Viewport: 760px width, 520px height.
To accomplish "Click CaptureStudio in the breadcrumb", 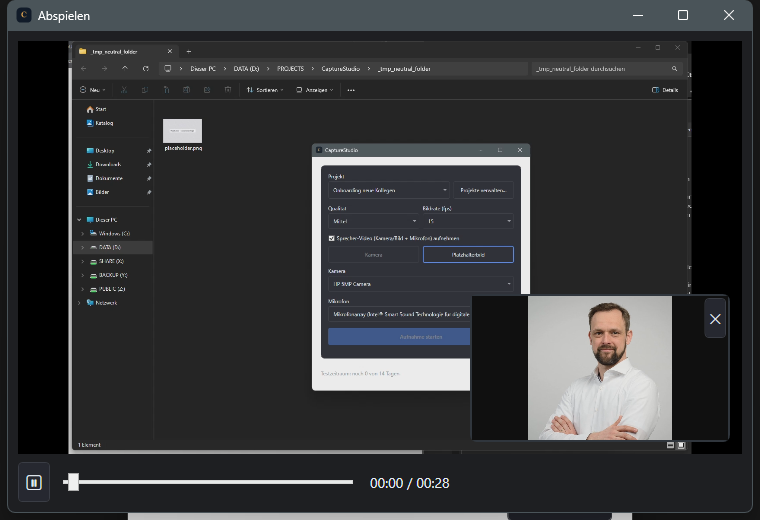I will 341,69.
